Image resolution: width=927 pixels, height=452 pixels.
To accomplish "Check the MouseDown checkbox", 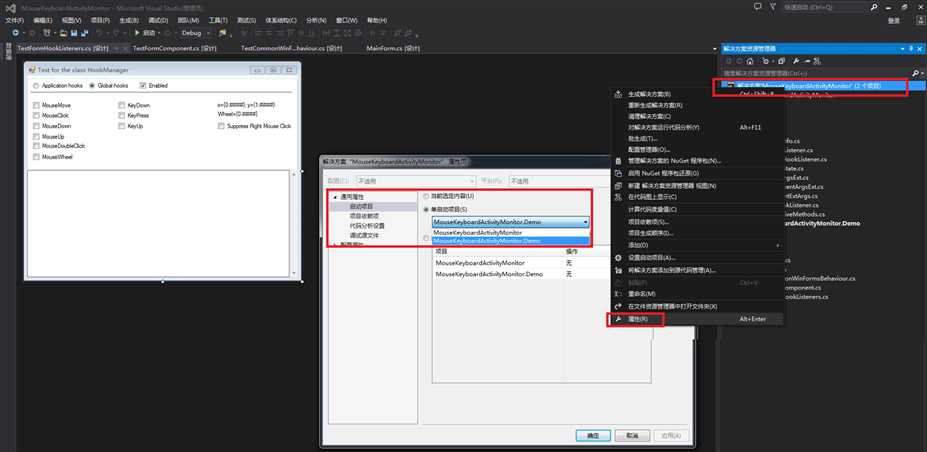I will (x=37, y=126).
